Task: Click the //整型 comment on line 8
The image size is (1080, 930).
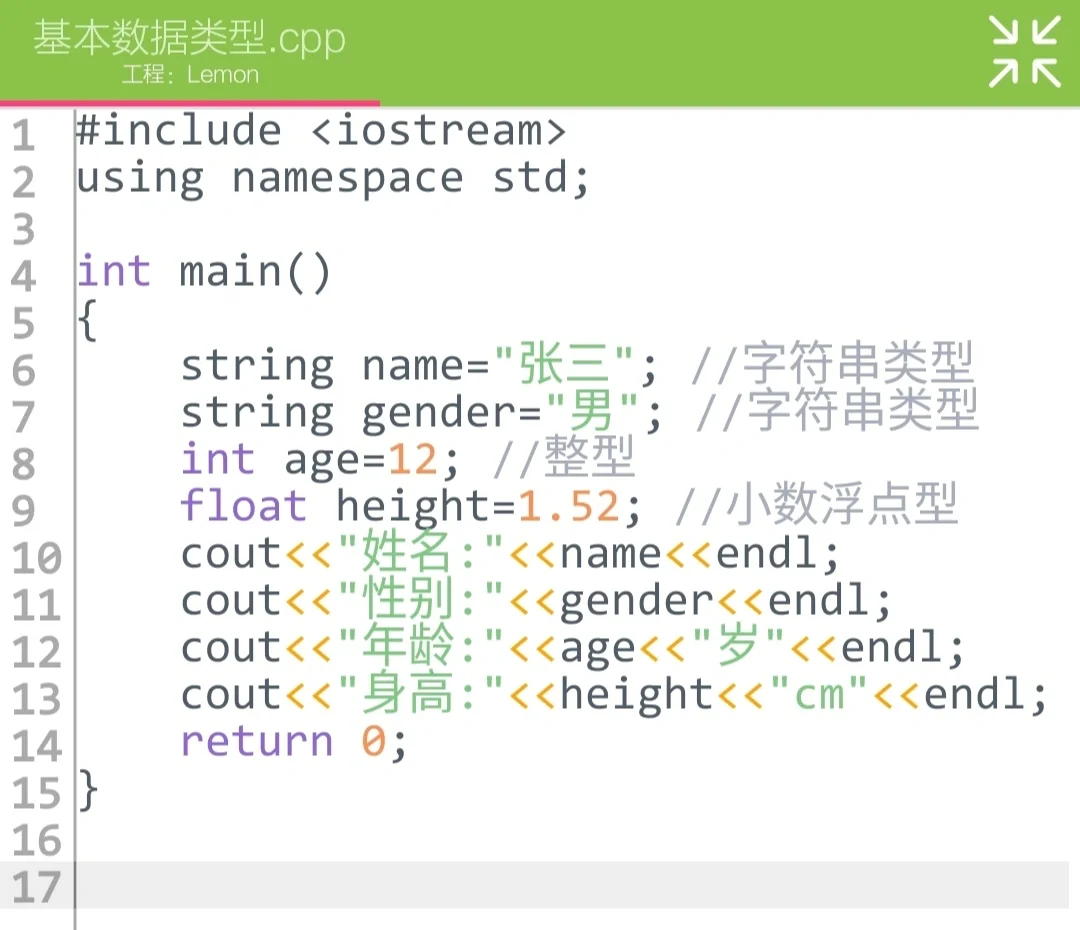Action: (x=560, y=458)
